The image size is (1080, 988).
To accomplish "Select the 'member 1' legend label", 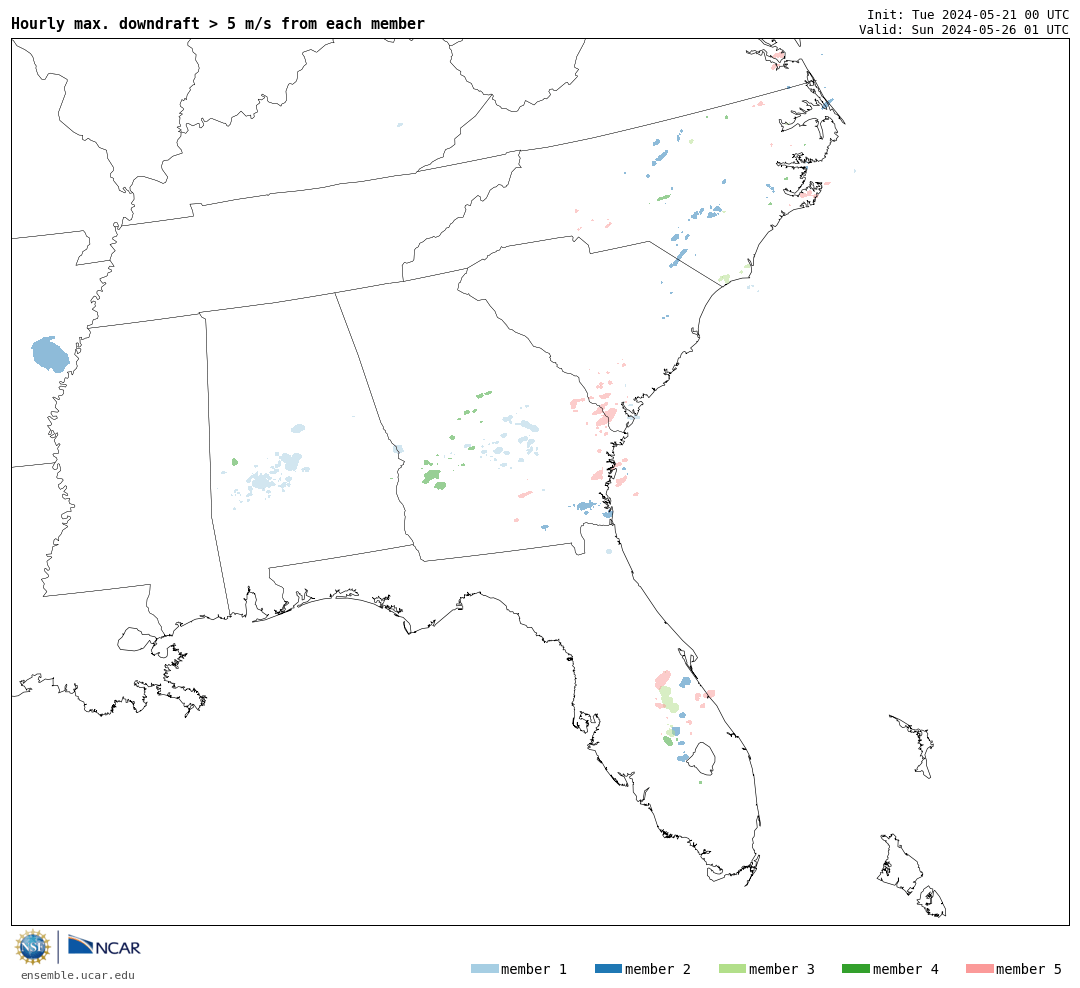I will pyautogui.click(x=534, y=969).
